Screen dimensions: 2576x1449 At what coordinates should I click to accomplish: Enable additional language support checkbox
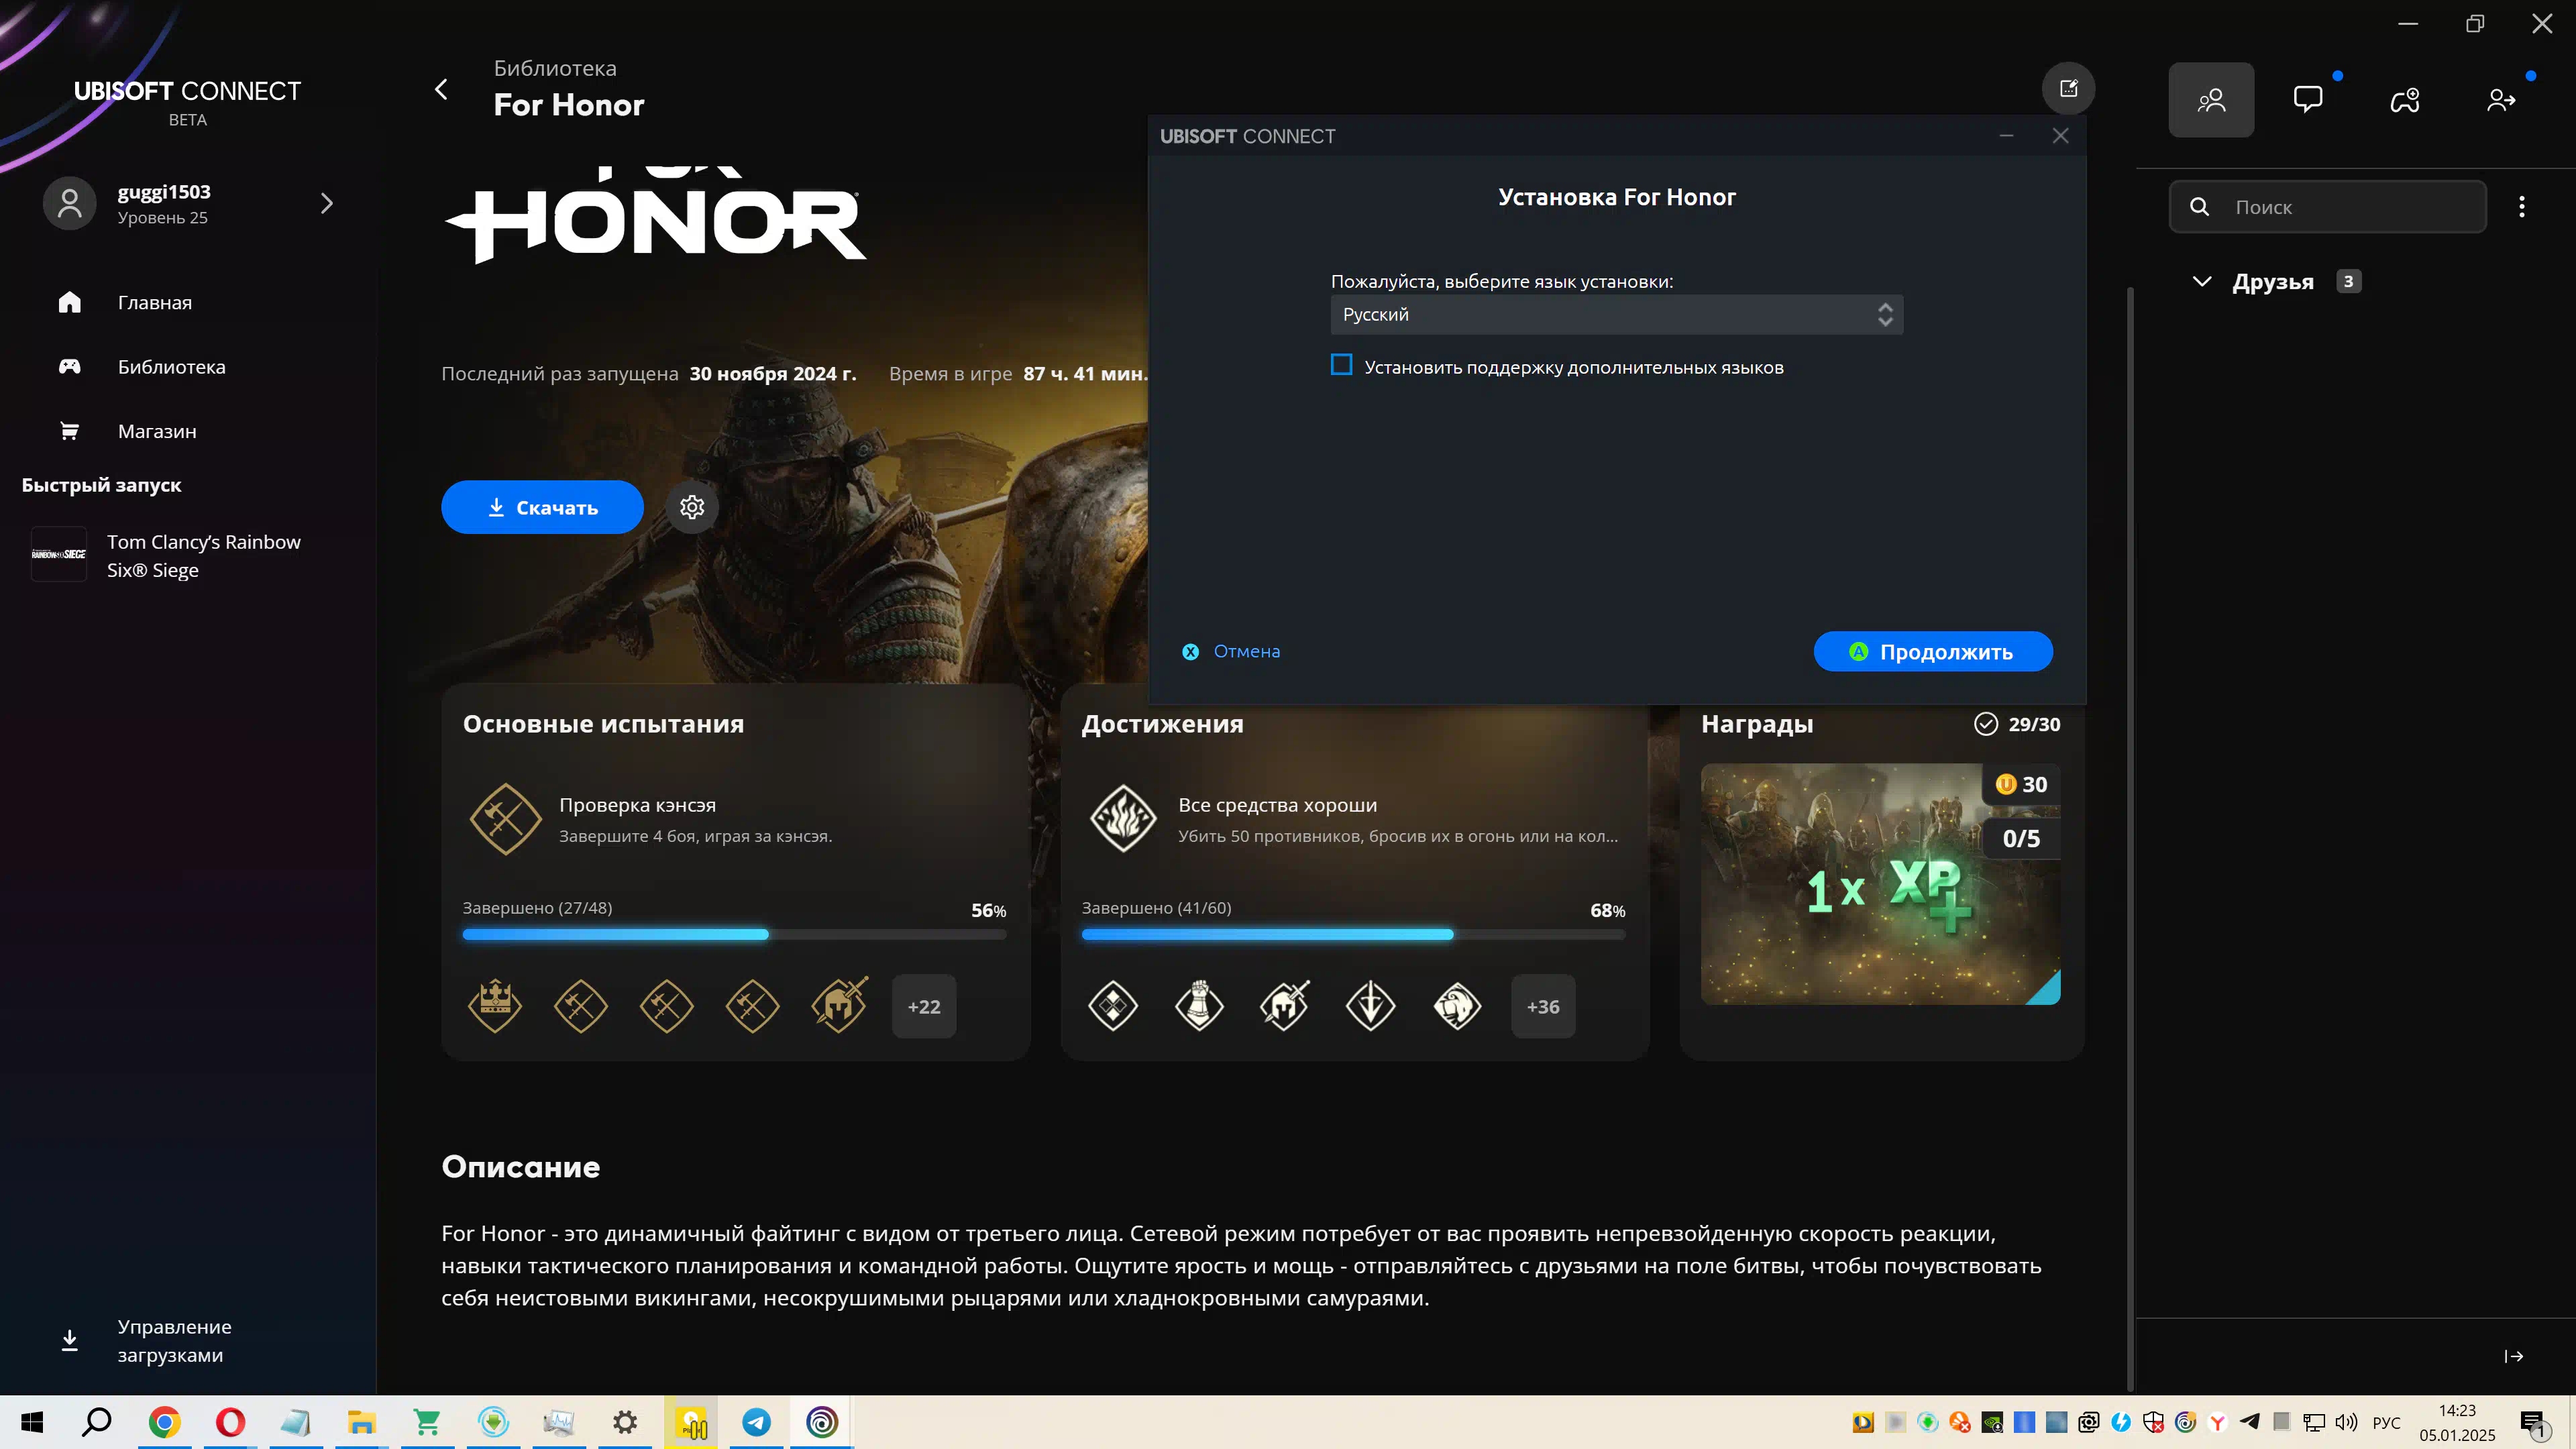(1341, 365)
